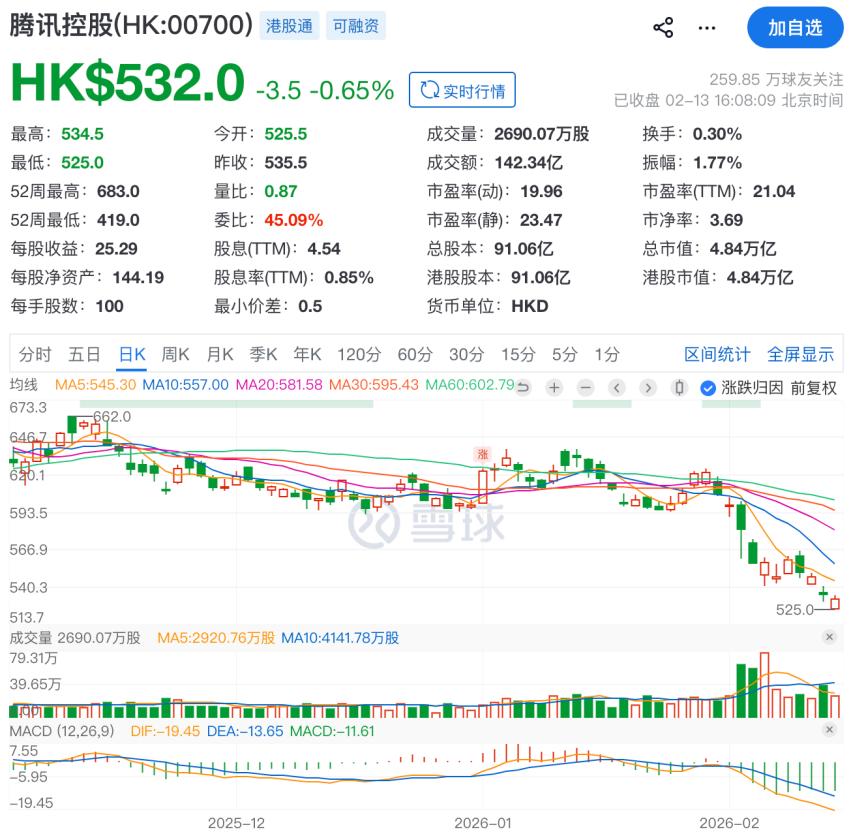Switch to the 周K weekly chart tab

tap(176, 354)
